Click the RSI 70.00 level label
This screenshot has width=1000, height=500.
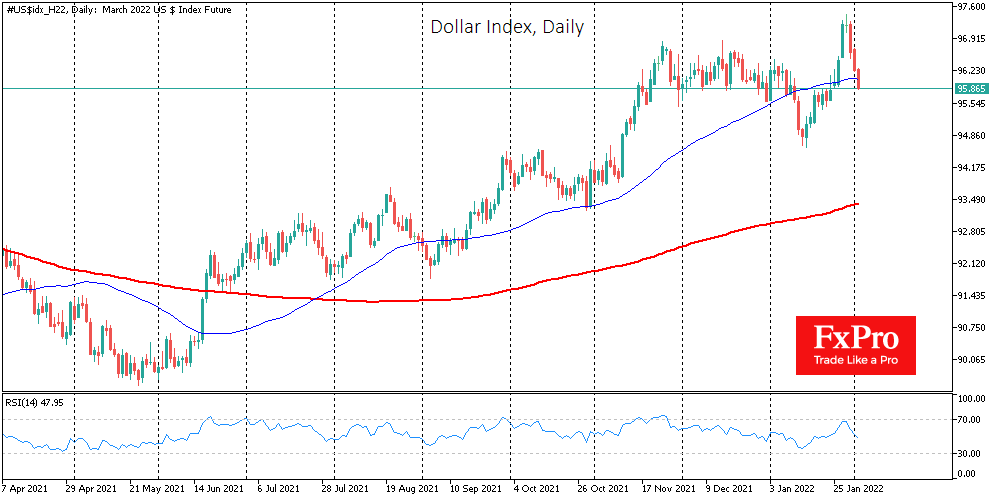tap(970, 420)
